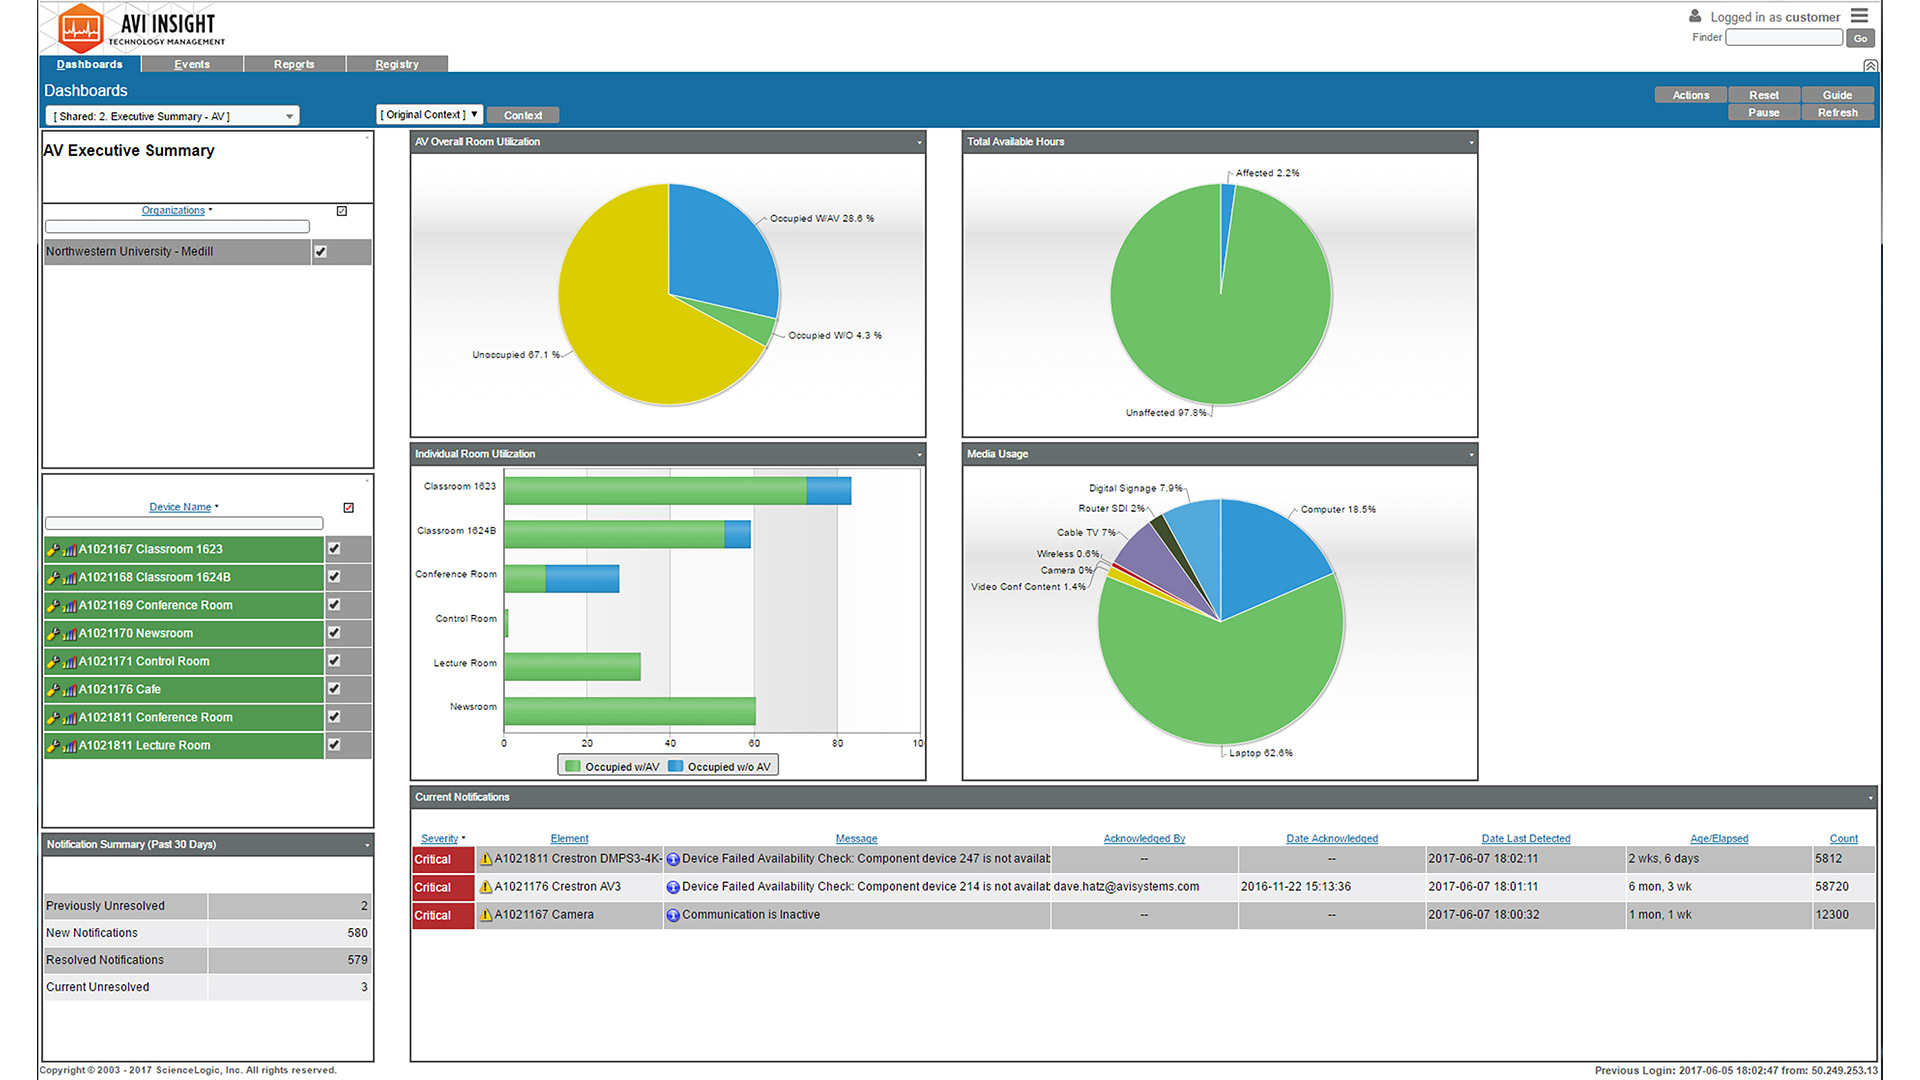Screen dimensions: 1920x1080
Task: Click warning icon for A1021811 Crestron DMPS3-4K
Action: 486,858
